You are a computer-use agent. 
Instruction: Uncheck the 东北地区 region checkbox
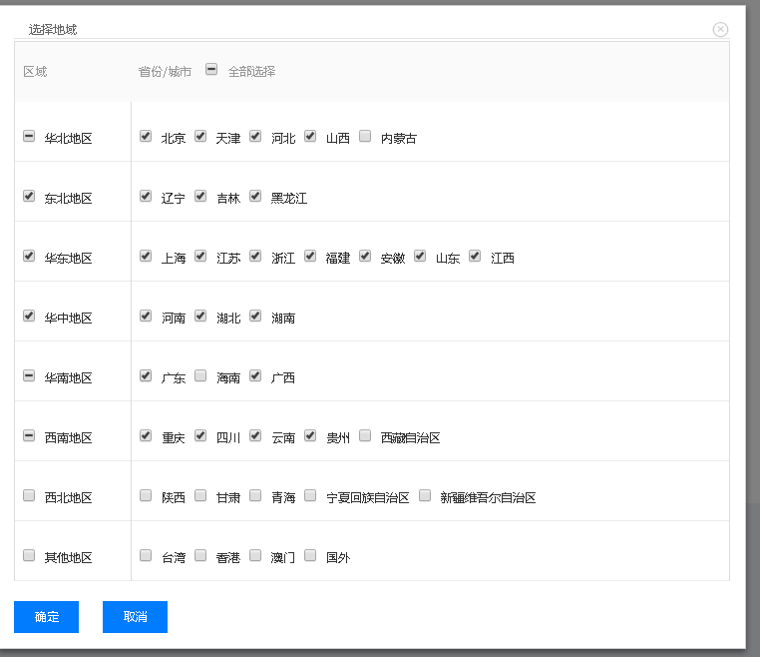tap(29, 197)
